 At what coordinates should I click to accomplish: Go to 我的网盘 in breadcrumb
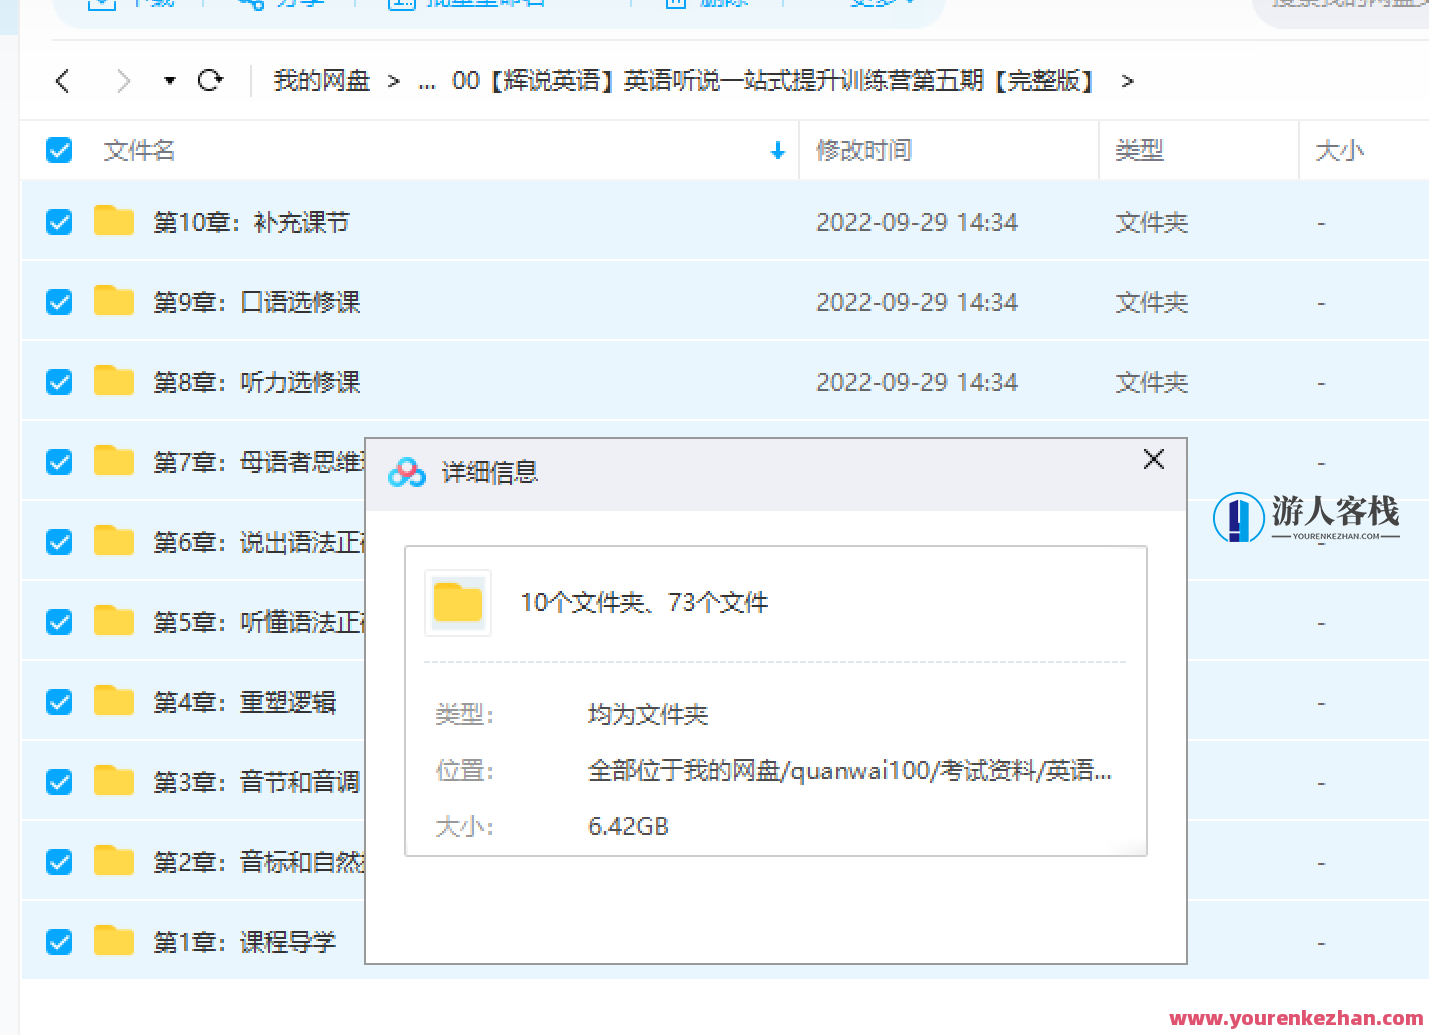tap(321, 81)
